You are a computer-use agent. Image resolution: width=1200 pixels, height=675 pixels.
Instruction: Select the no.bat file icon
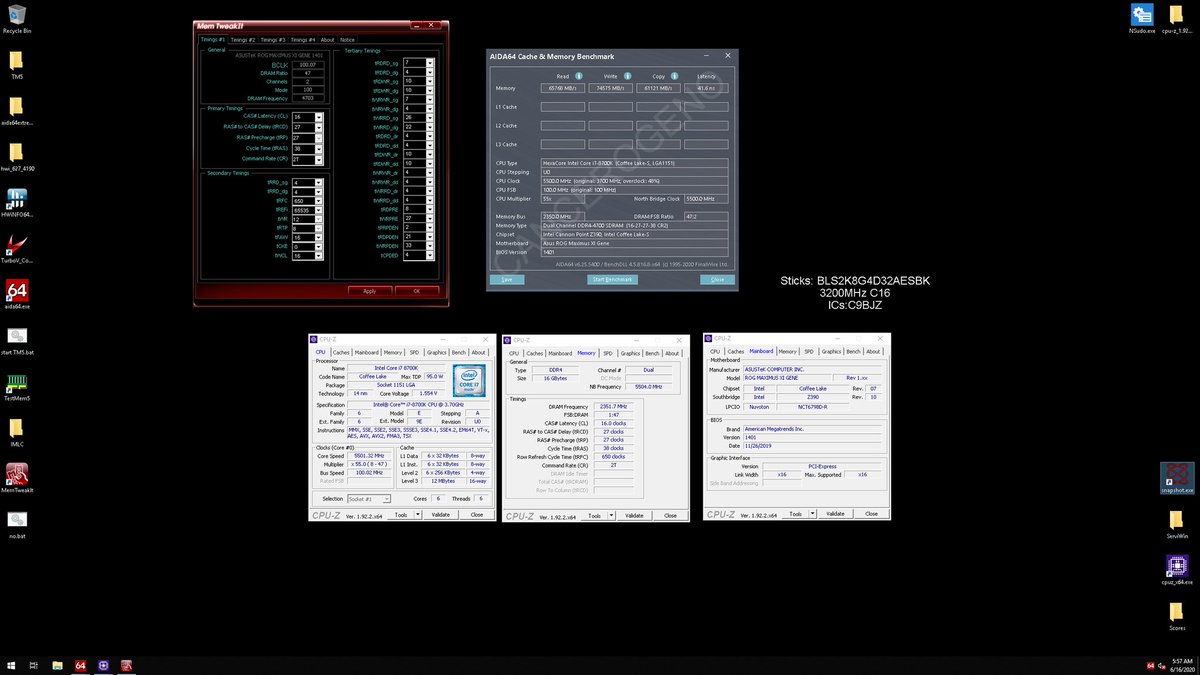pyautogui.click(x=17, y=524)
